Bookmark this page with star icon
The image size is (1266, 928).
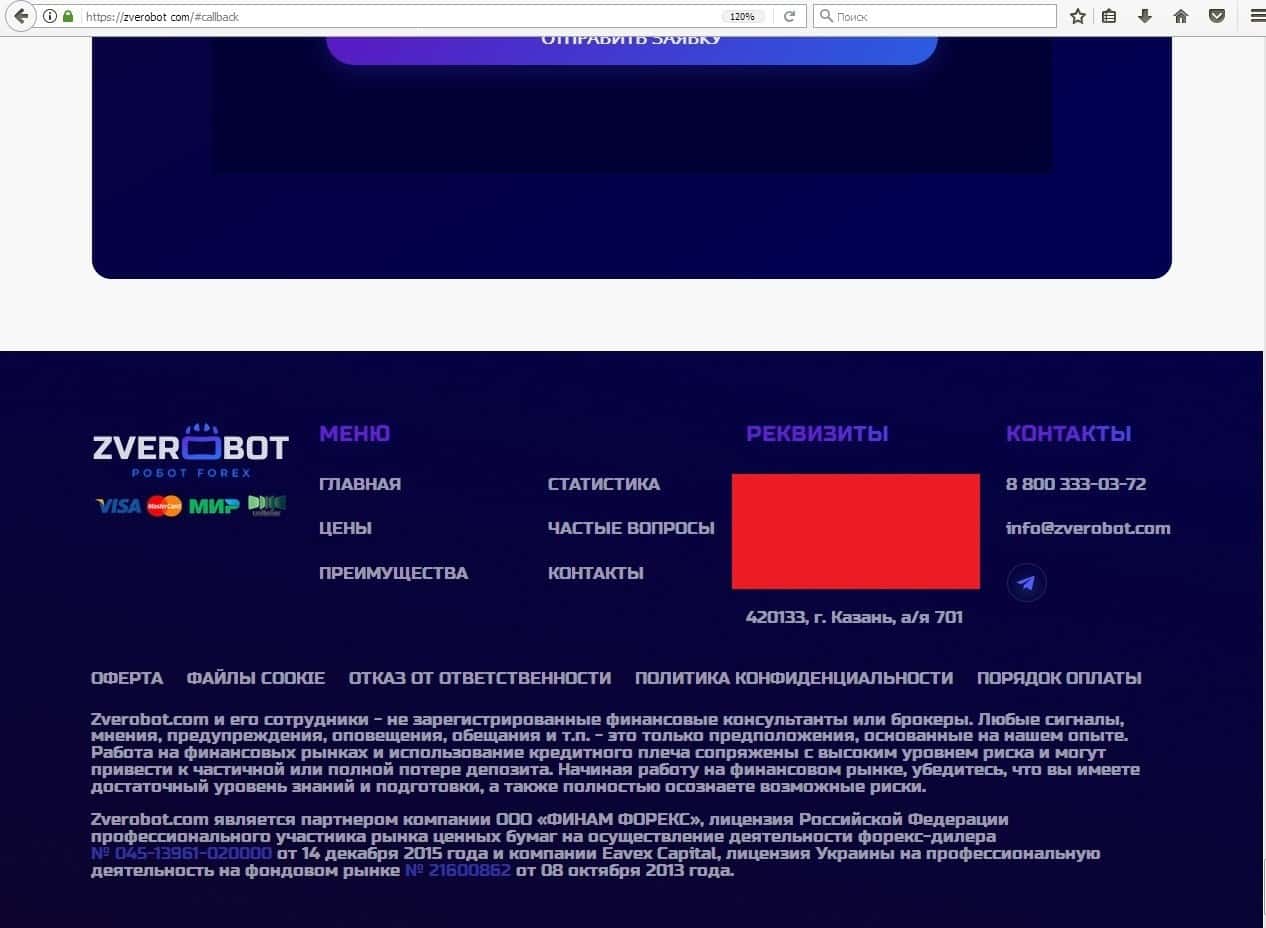click(x=1078, y=16)
